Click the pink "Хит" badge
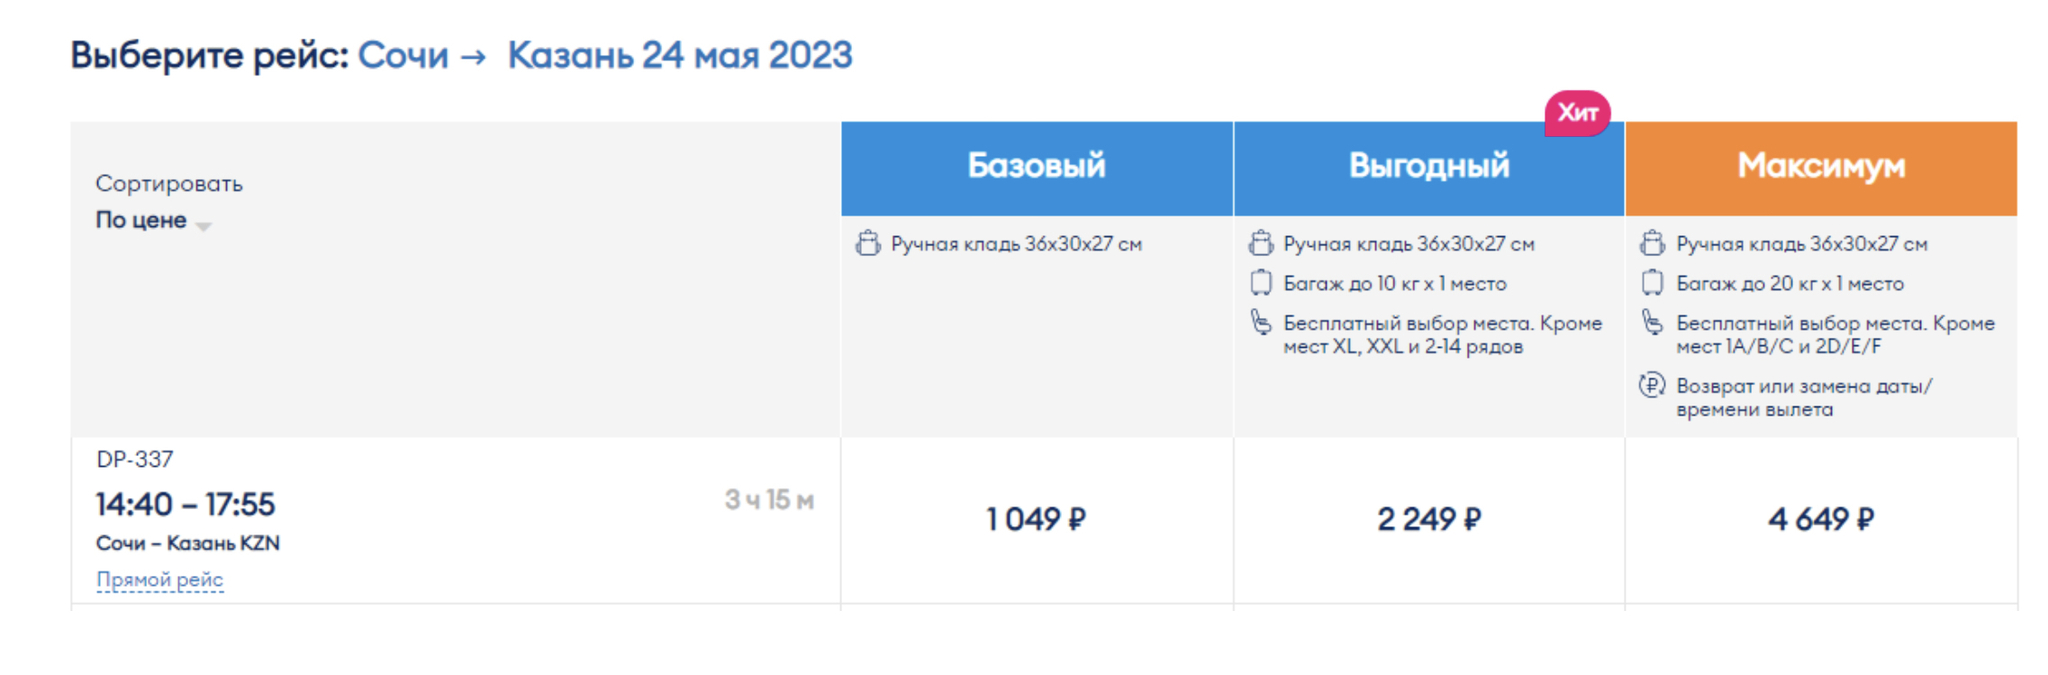The image size is (2048, 675). pos(1577,113)
